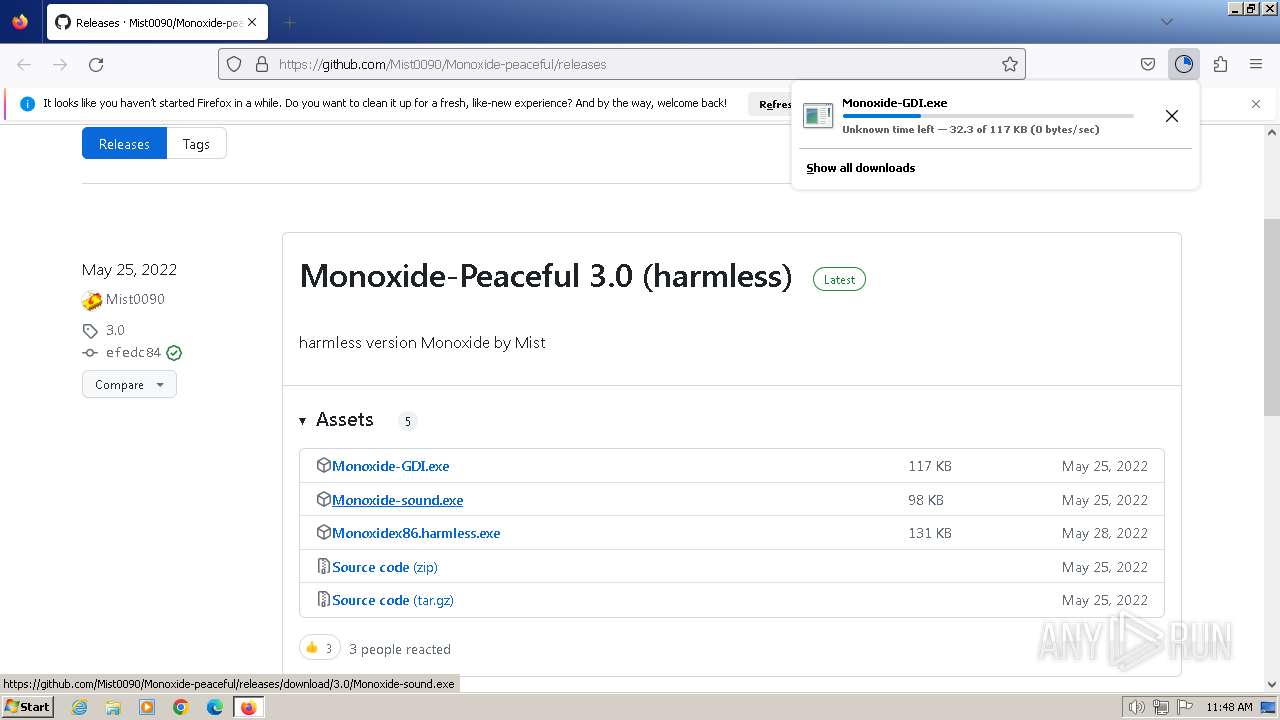Click zip file icon beside Source code (zip)

[323, 566]
